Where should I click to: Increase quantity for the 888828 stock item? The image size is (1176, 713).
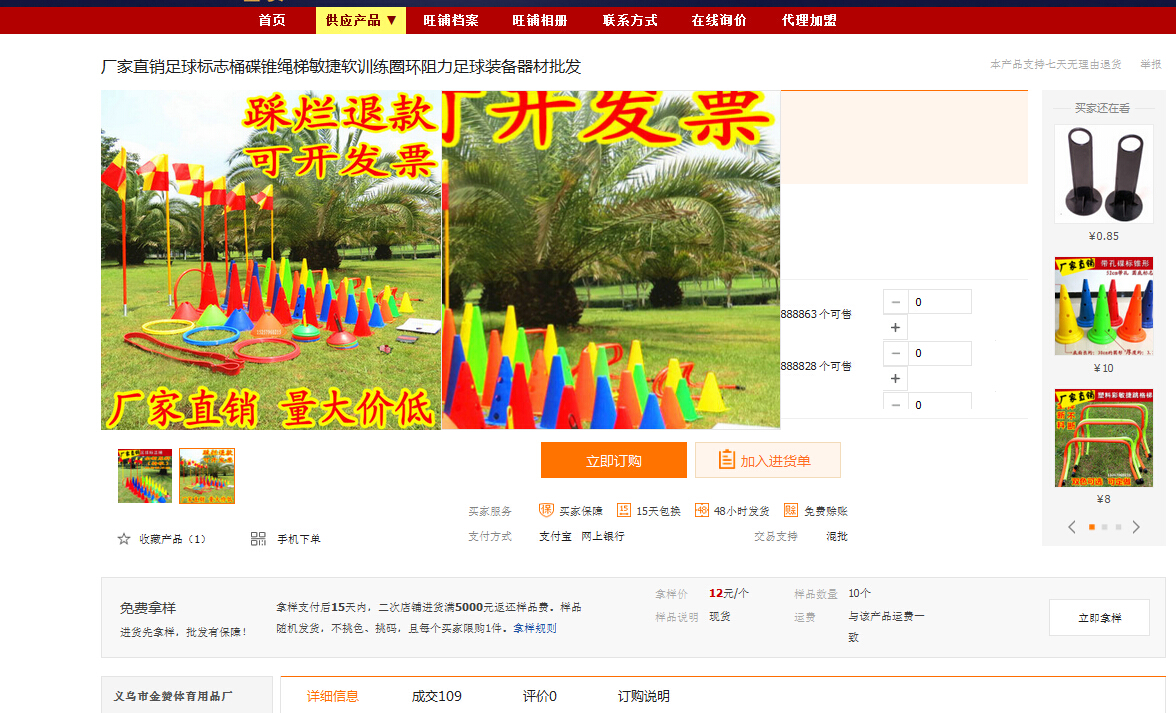(x=895, y=379)
